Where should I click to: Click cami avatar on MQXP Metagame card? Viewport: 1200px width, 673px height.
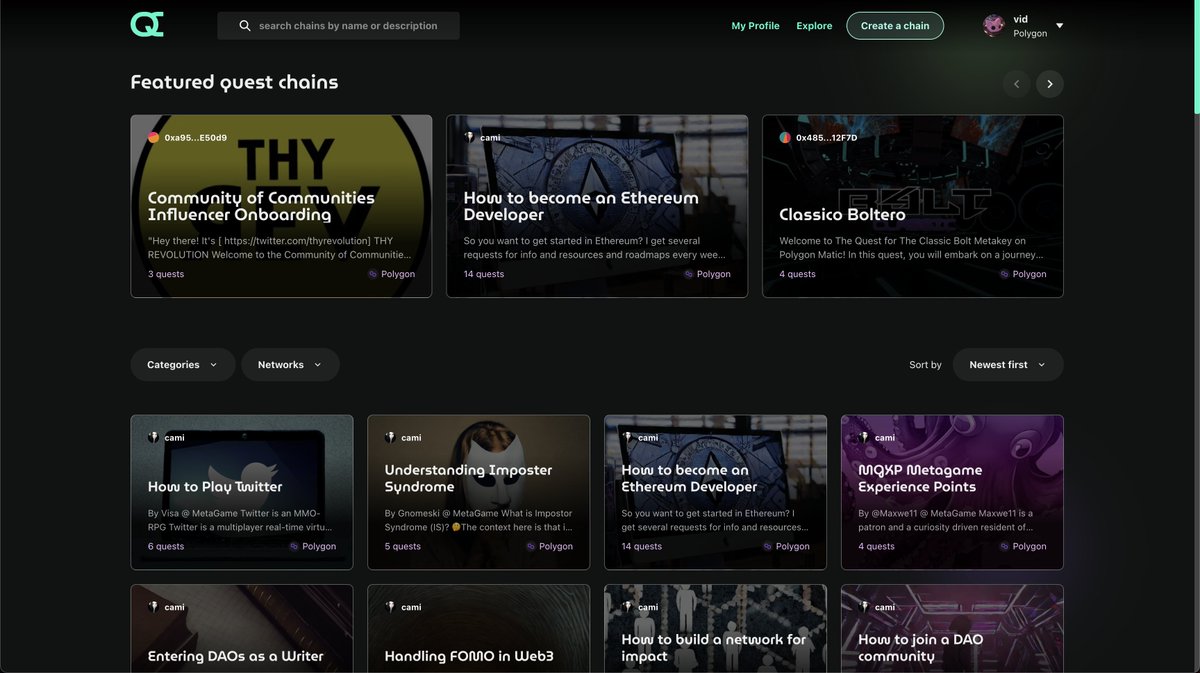[865, 437]
